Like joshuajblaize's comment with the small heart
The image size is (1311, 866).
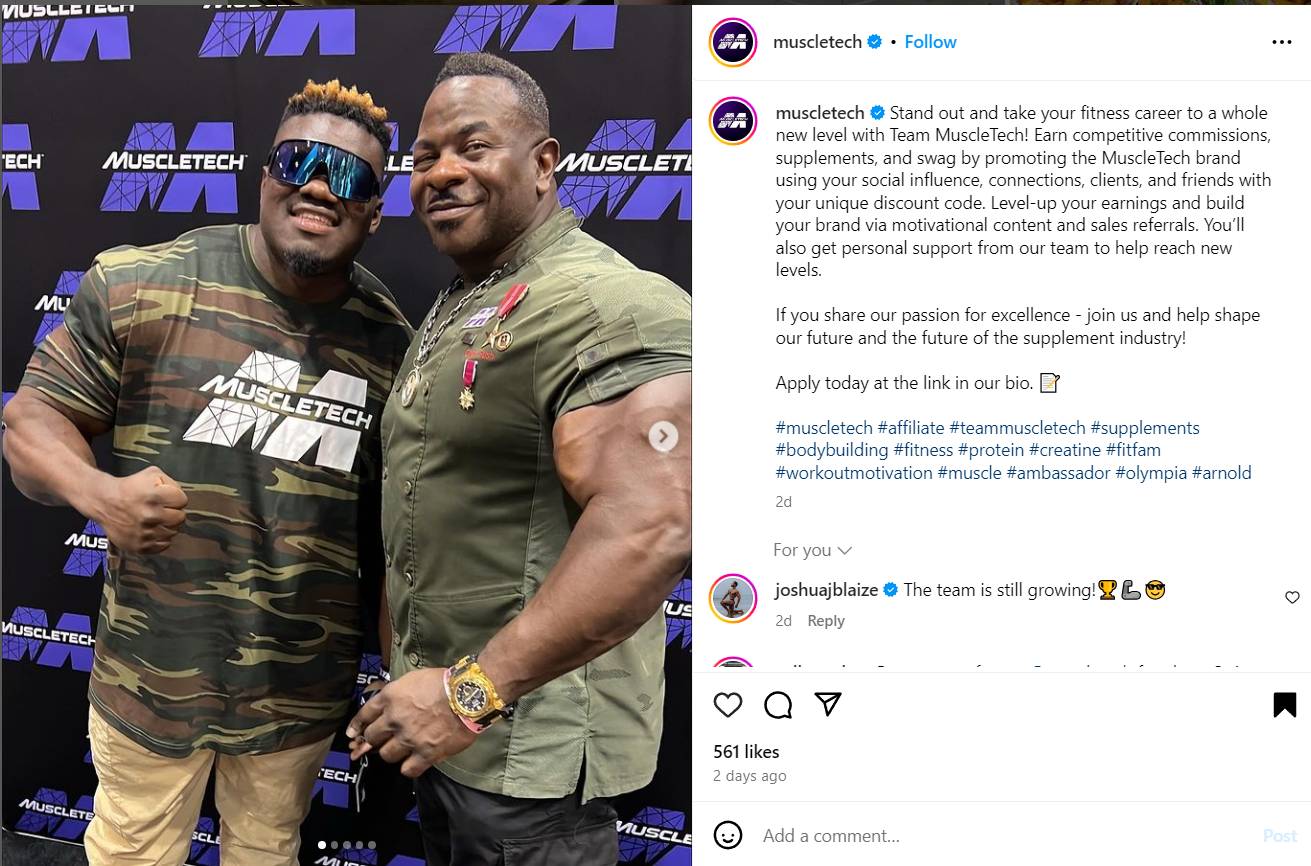(x=1292, y=597)
